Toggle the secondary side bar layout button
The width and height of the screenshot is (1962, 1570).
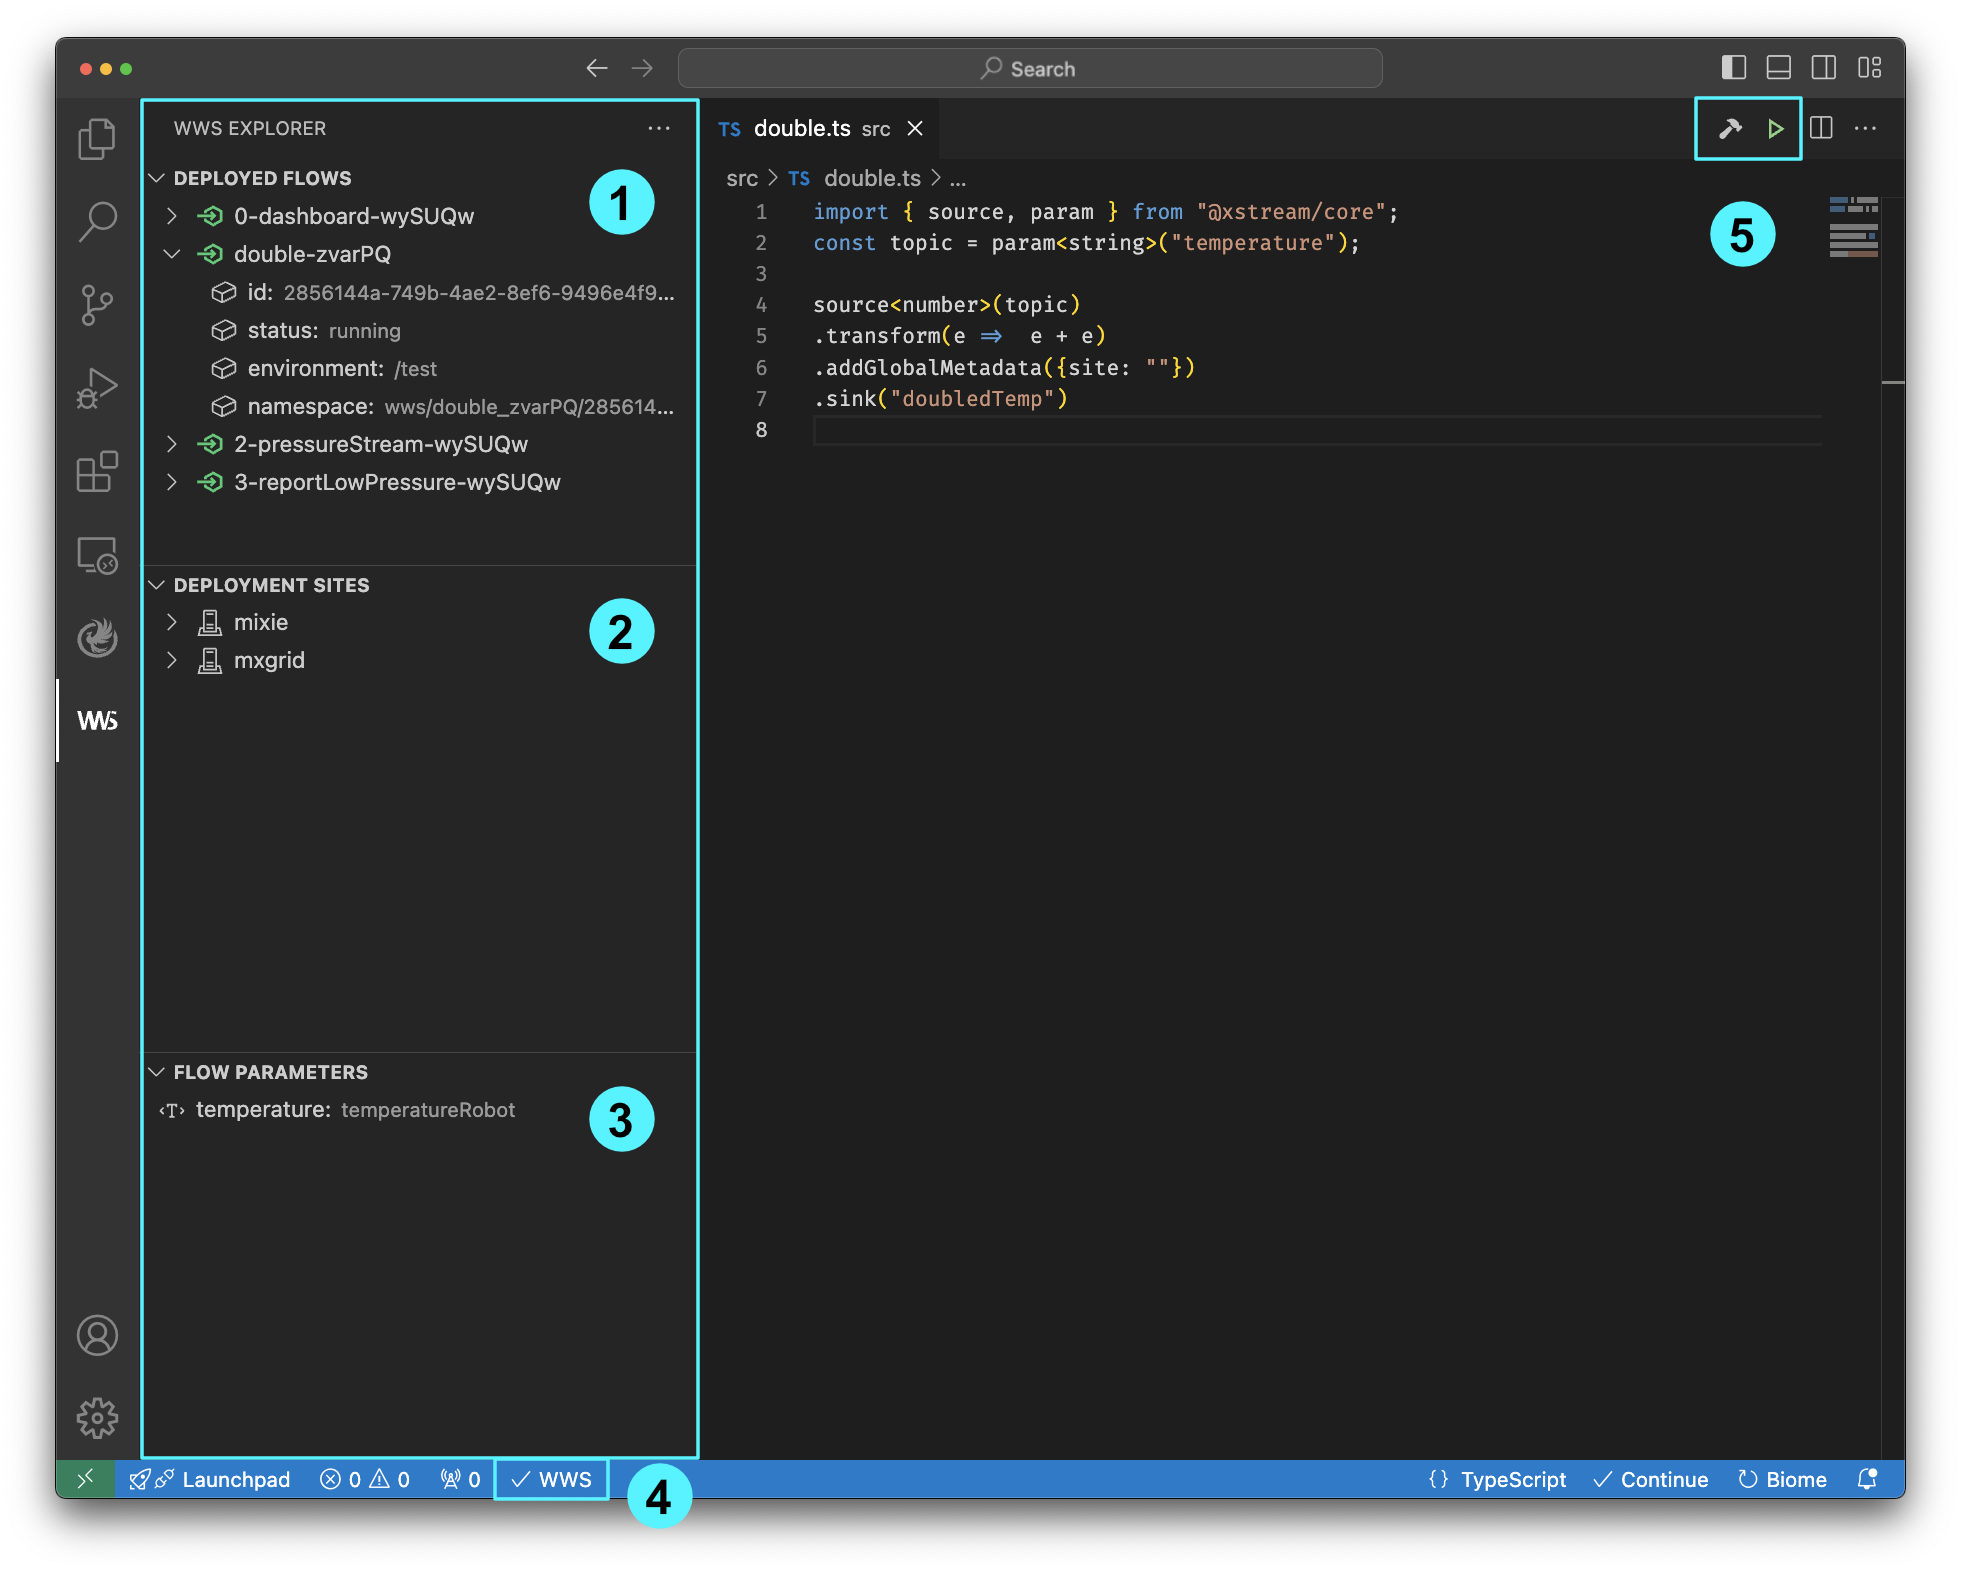coord(1823,68)
